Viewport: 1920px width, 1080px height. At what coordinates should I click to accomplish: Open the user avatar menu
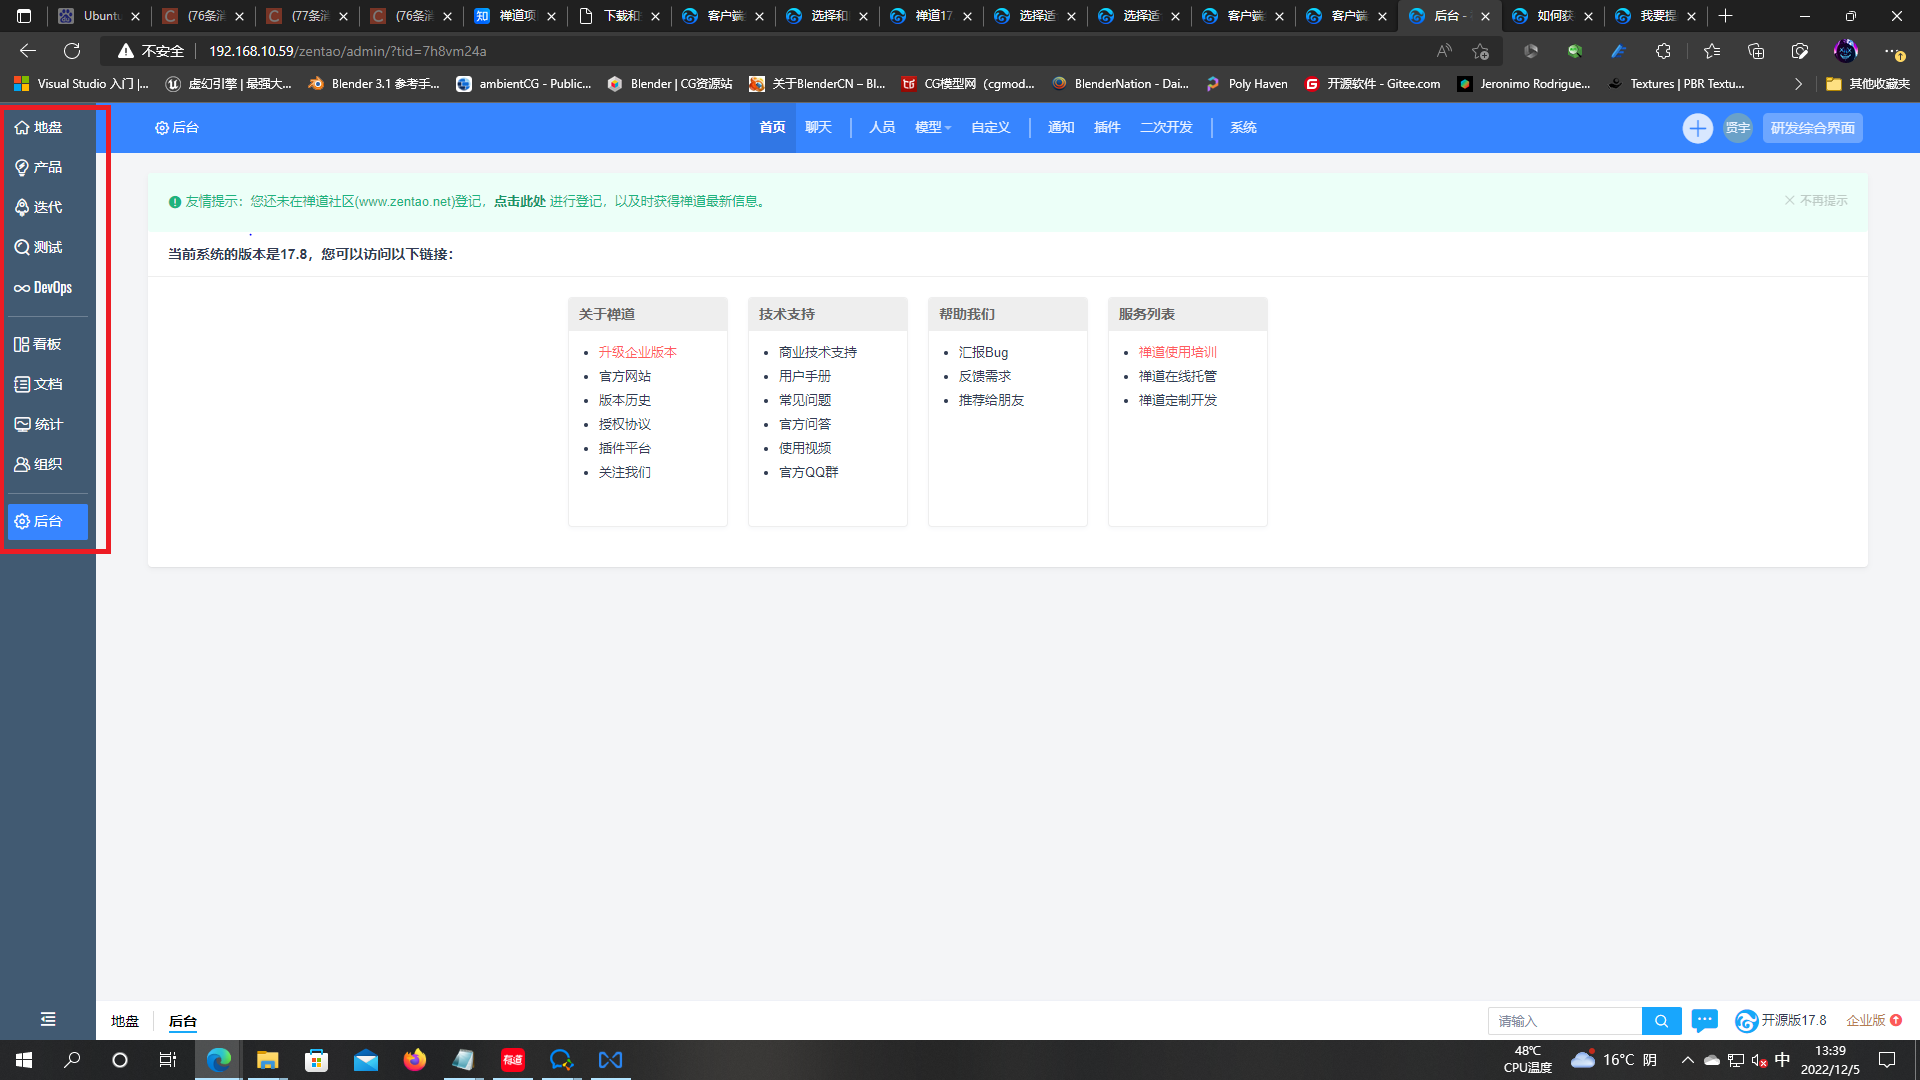click(x=1738, y=128)
